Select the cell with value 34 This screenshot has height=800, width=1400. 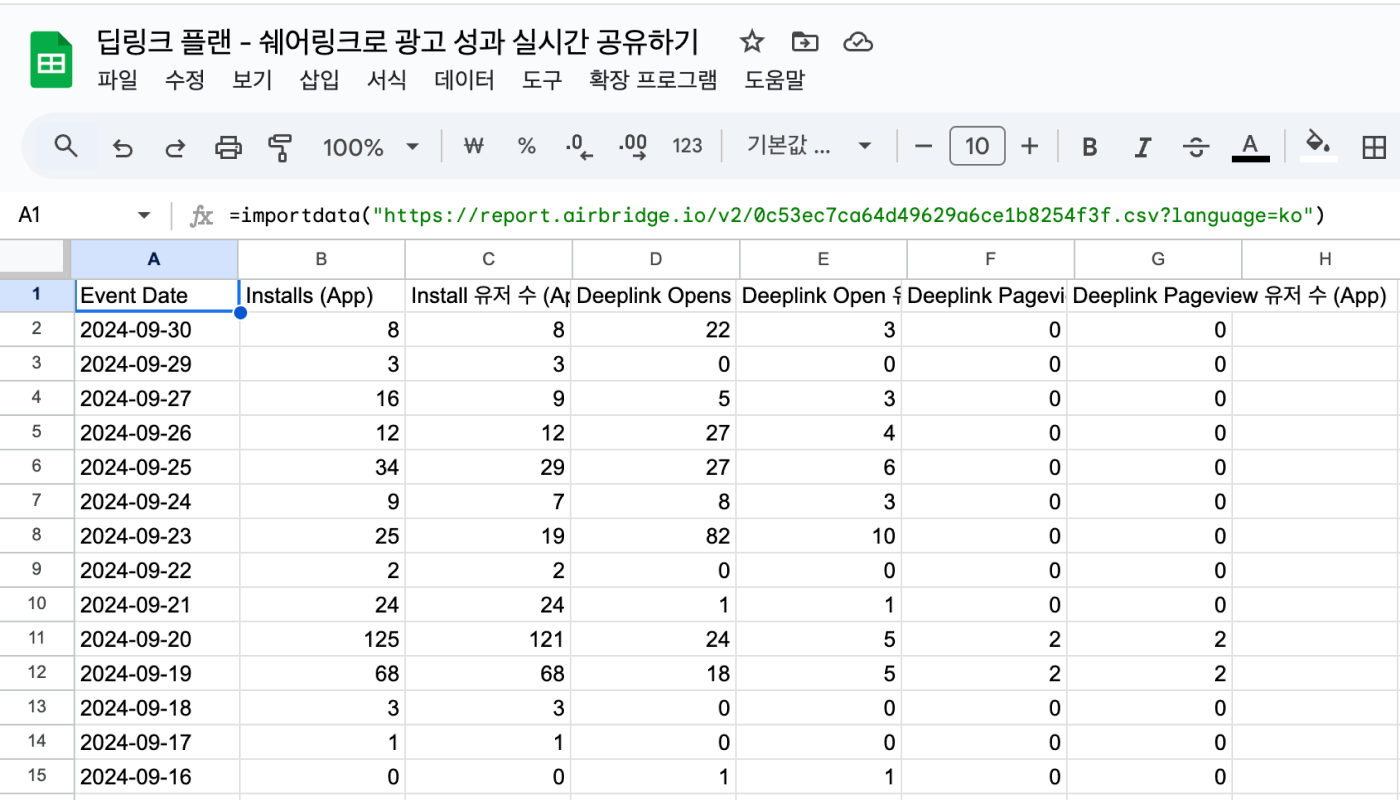tap(322, 467)
